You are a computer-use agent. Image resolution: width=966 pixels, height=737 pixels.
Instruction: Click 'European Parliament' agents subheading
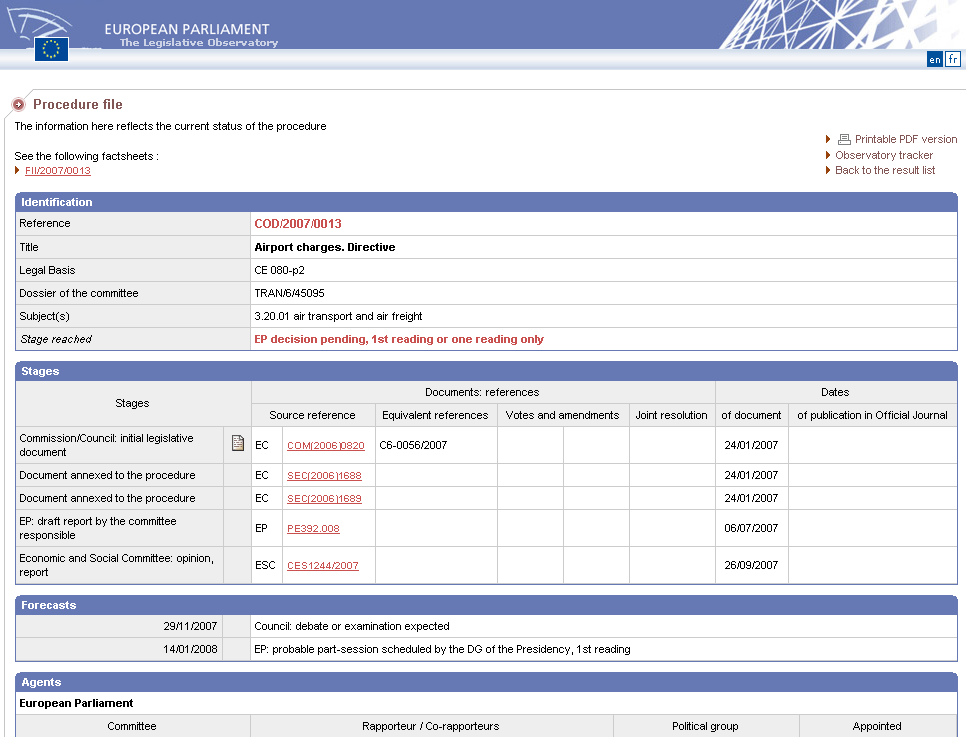(x=76, y=703)
